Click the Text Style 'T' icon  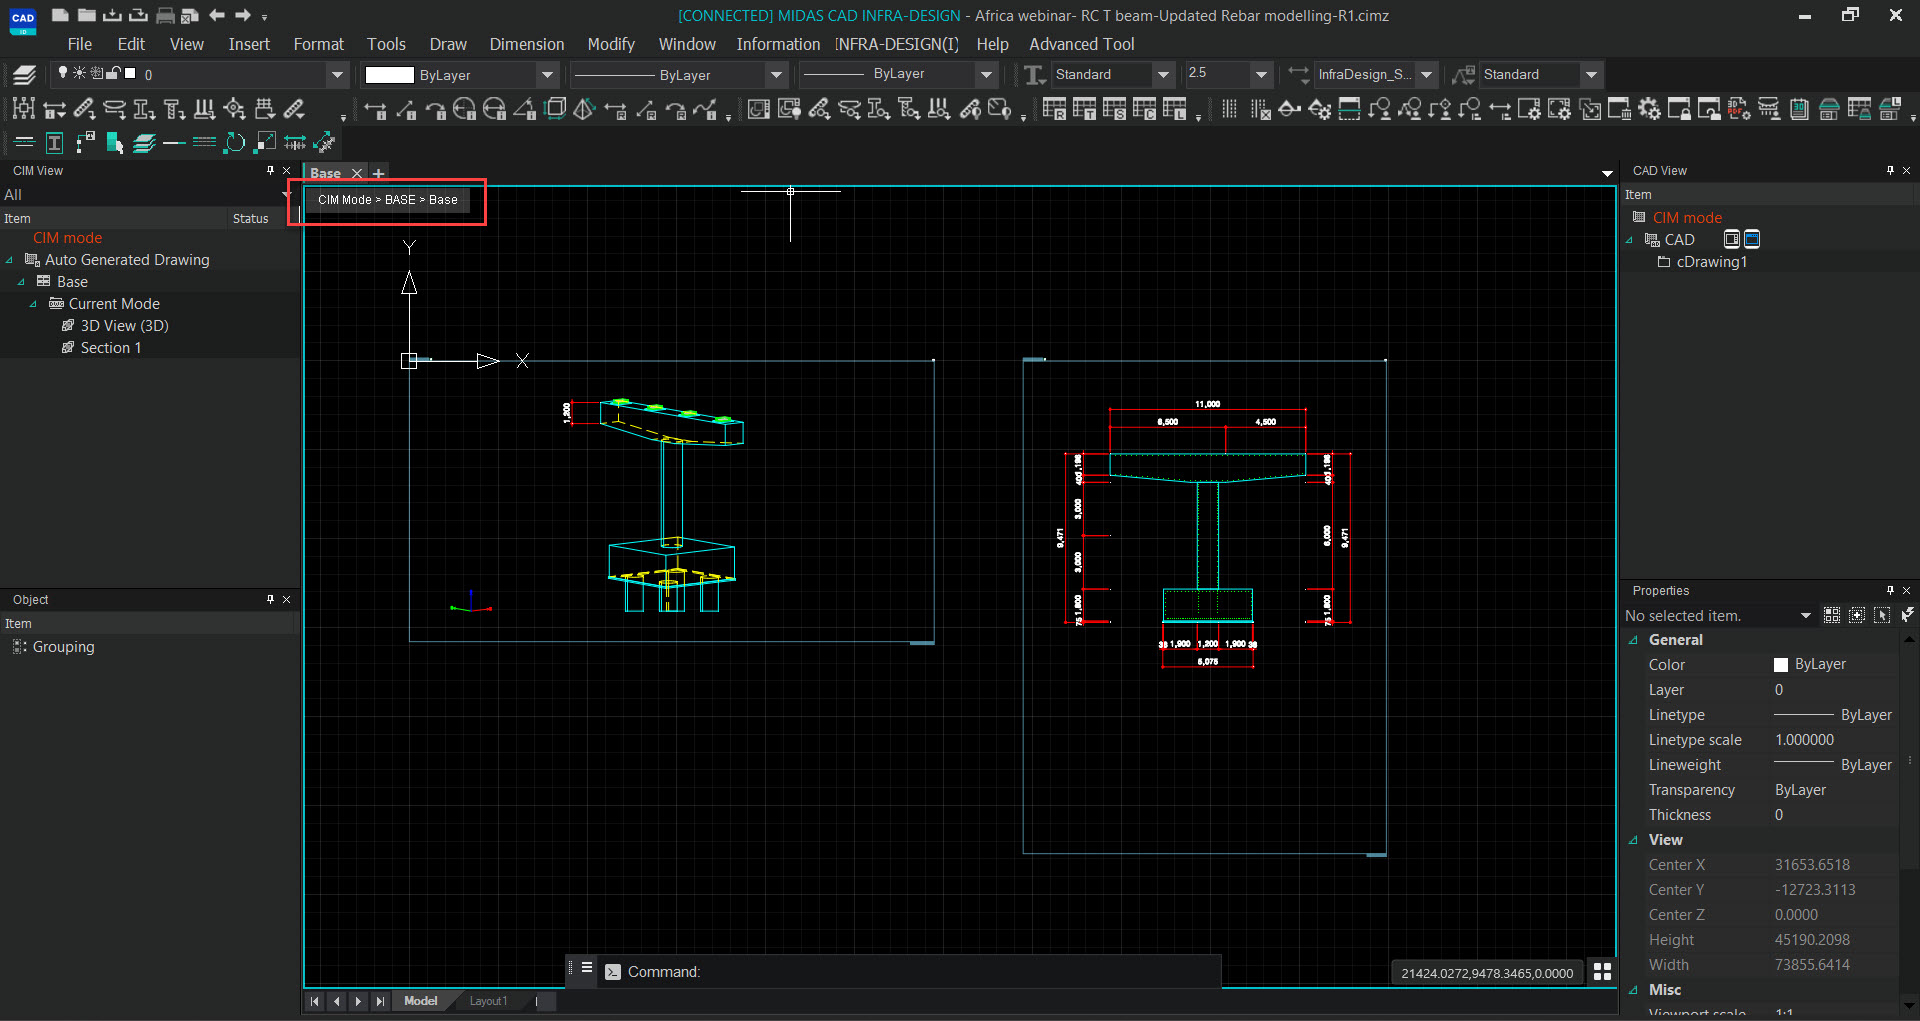[1035, 74]
